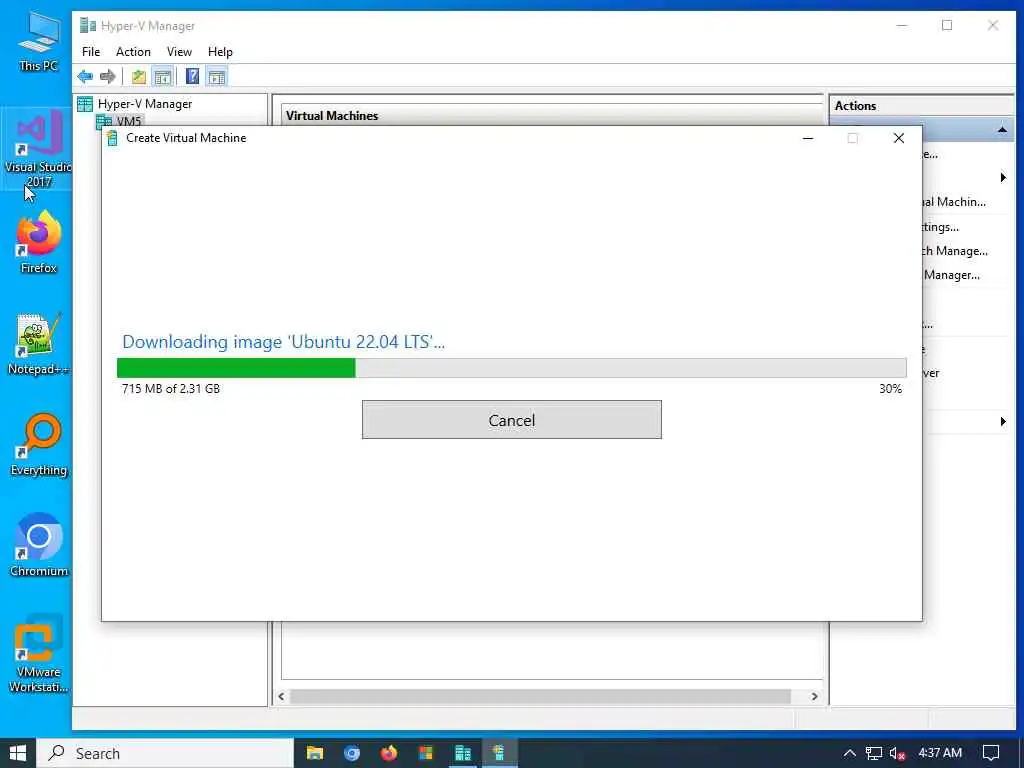Image resolution: width=1024 pixels, height=768 pixels.
Task: Click the 'Downloading image' status heading
Action: click(283, 342)
